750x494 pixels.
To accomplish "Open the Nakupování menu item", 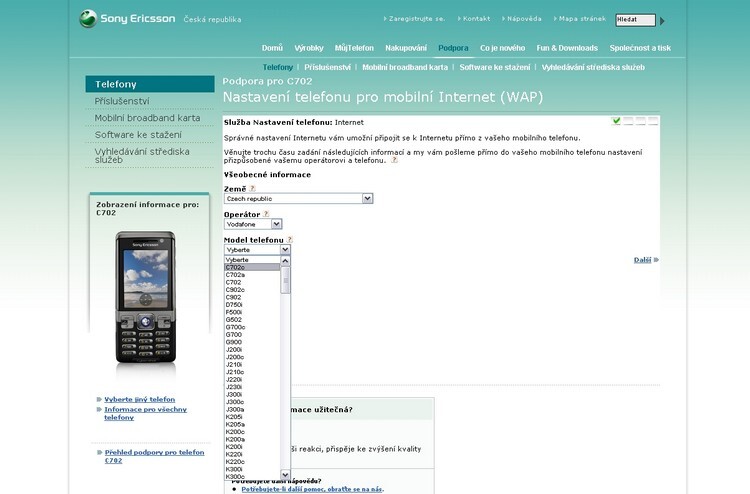I will (x=406, y=48).
